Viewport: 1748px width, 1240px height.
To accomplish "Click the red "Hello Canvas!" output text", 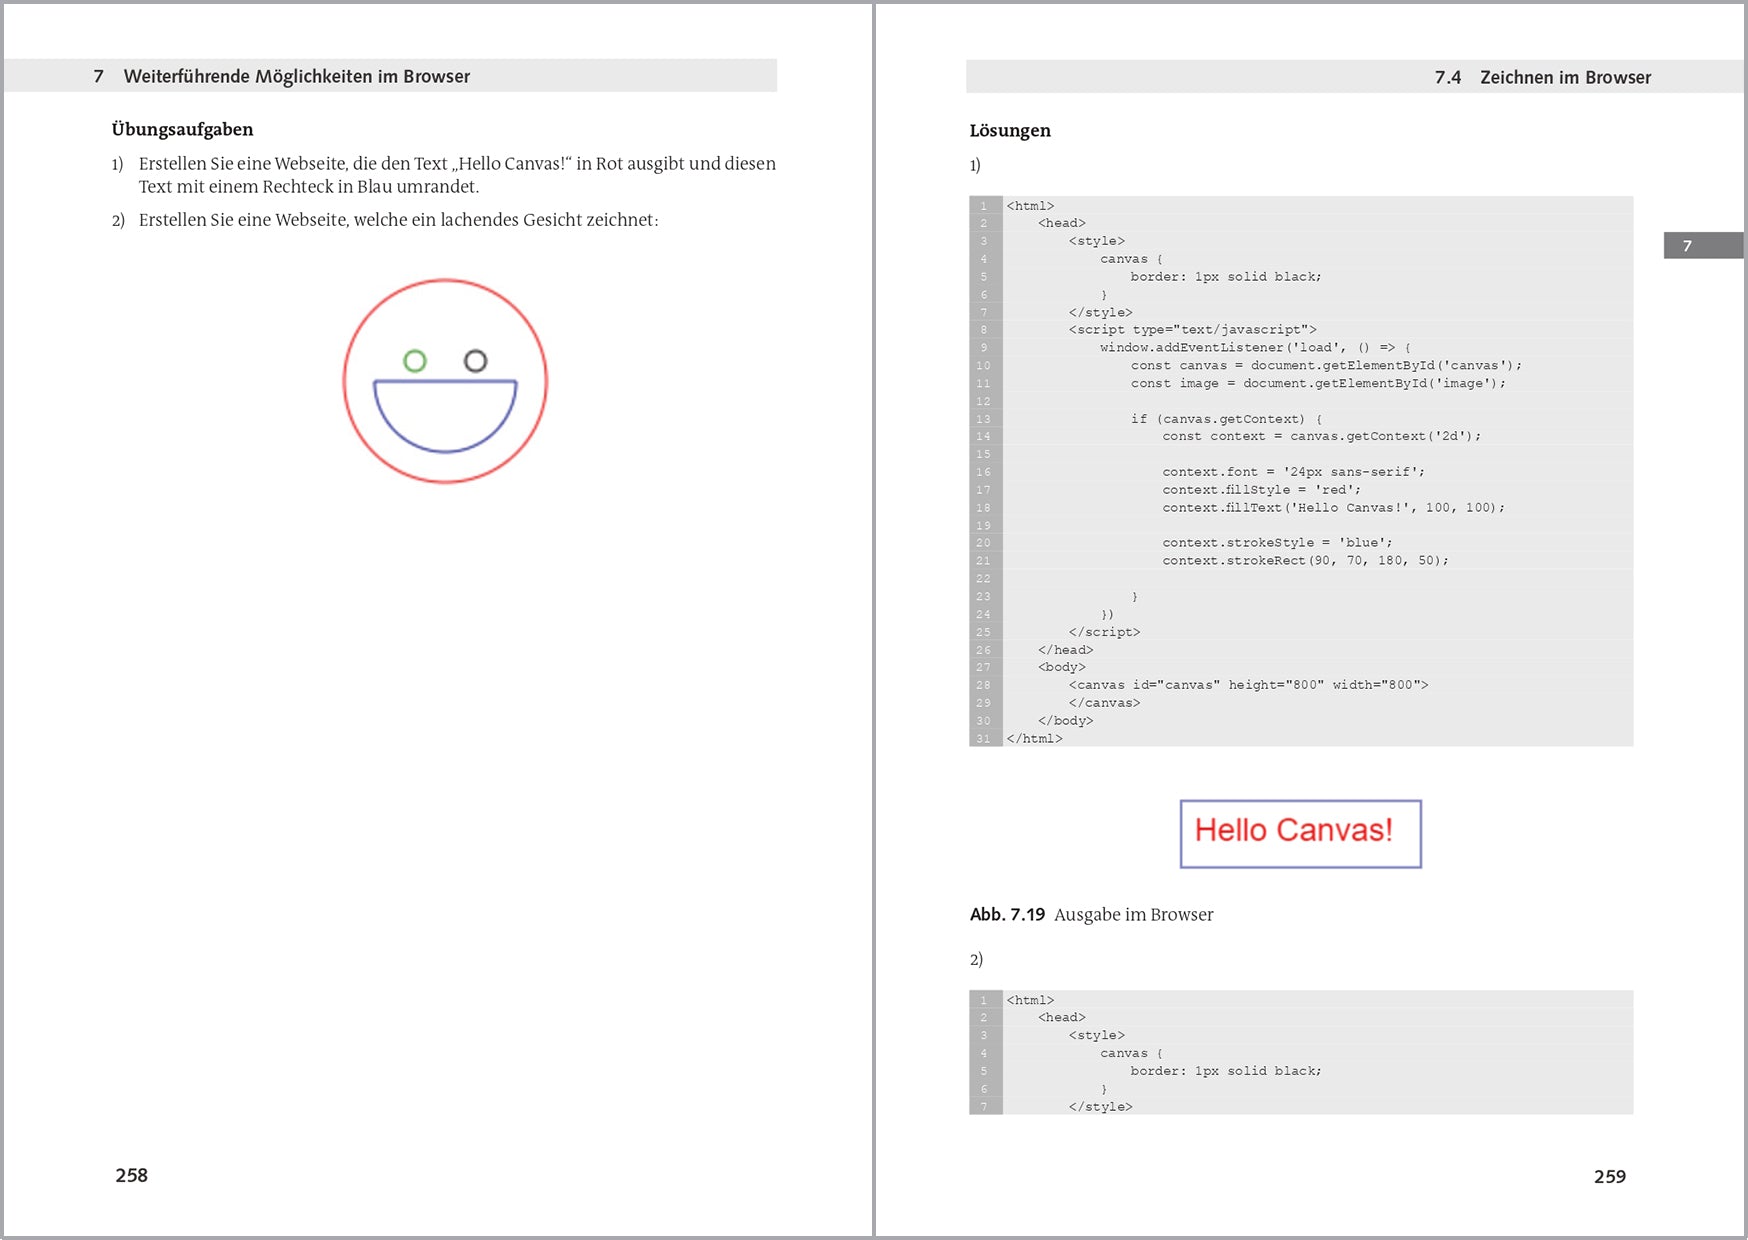I will (x=1297, y=830).
